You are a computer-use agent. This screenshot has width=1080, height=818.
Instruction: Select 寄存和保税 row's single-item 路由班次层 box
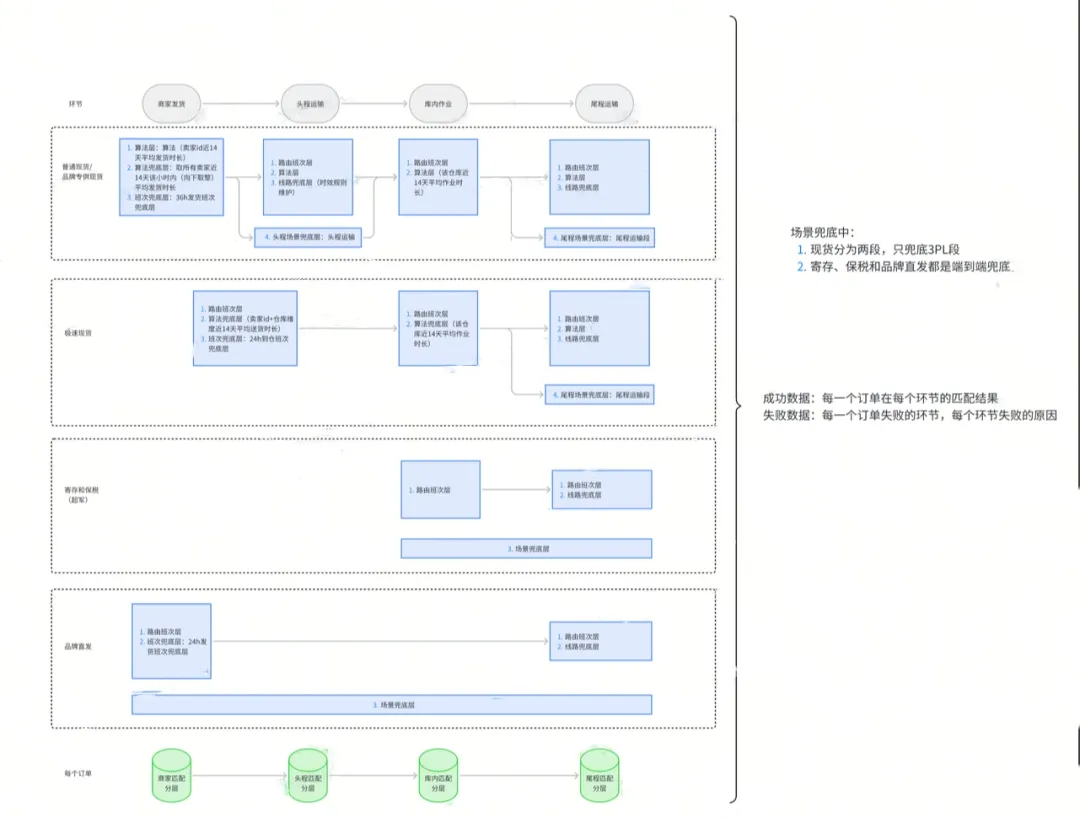coord(440,490)
